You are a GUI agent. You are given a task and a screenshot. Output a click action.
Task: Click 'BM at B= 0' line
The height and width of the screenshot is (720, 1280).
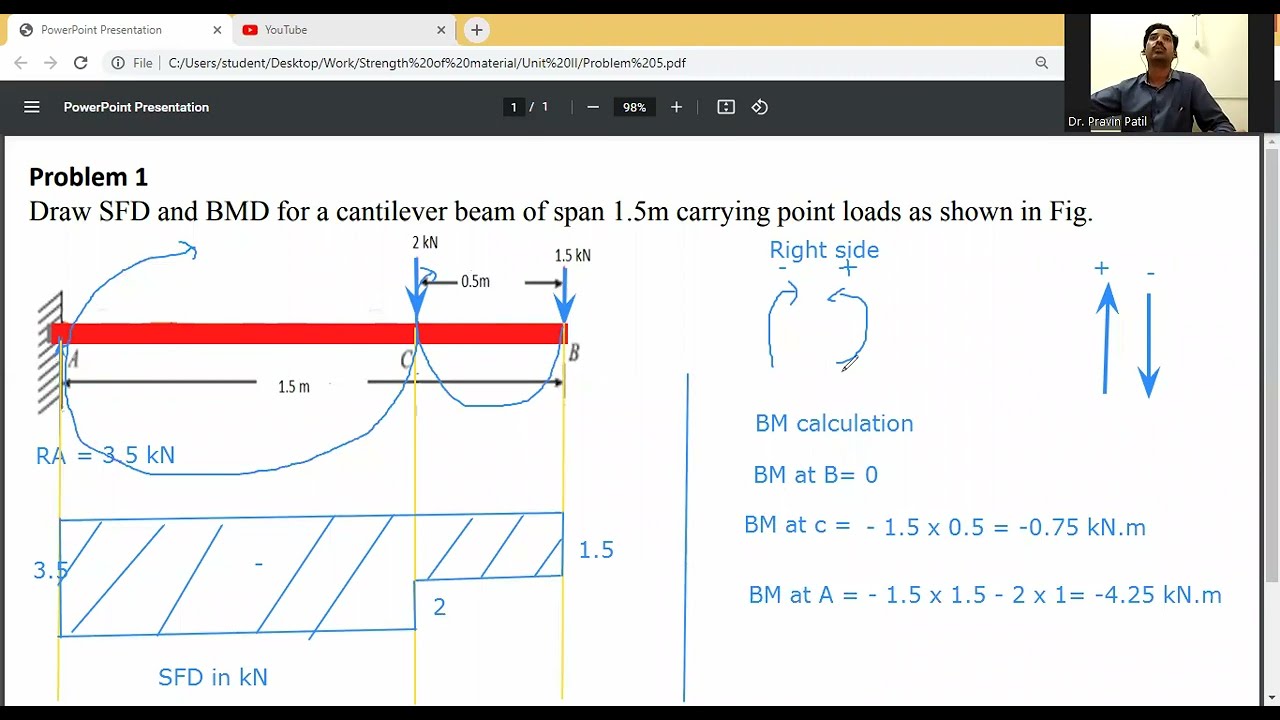tap(815, 475)
